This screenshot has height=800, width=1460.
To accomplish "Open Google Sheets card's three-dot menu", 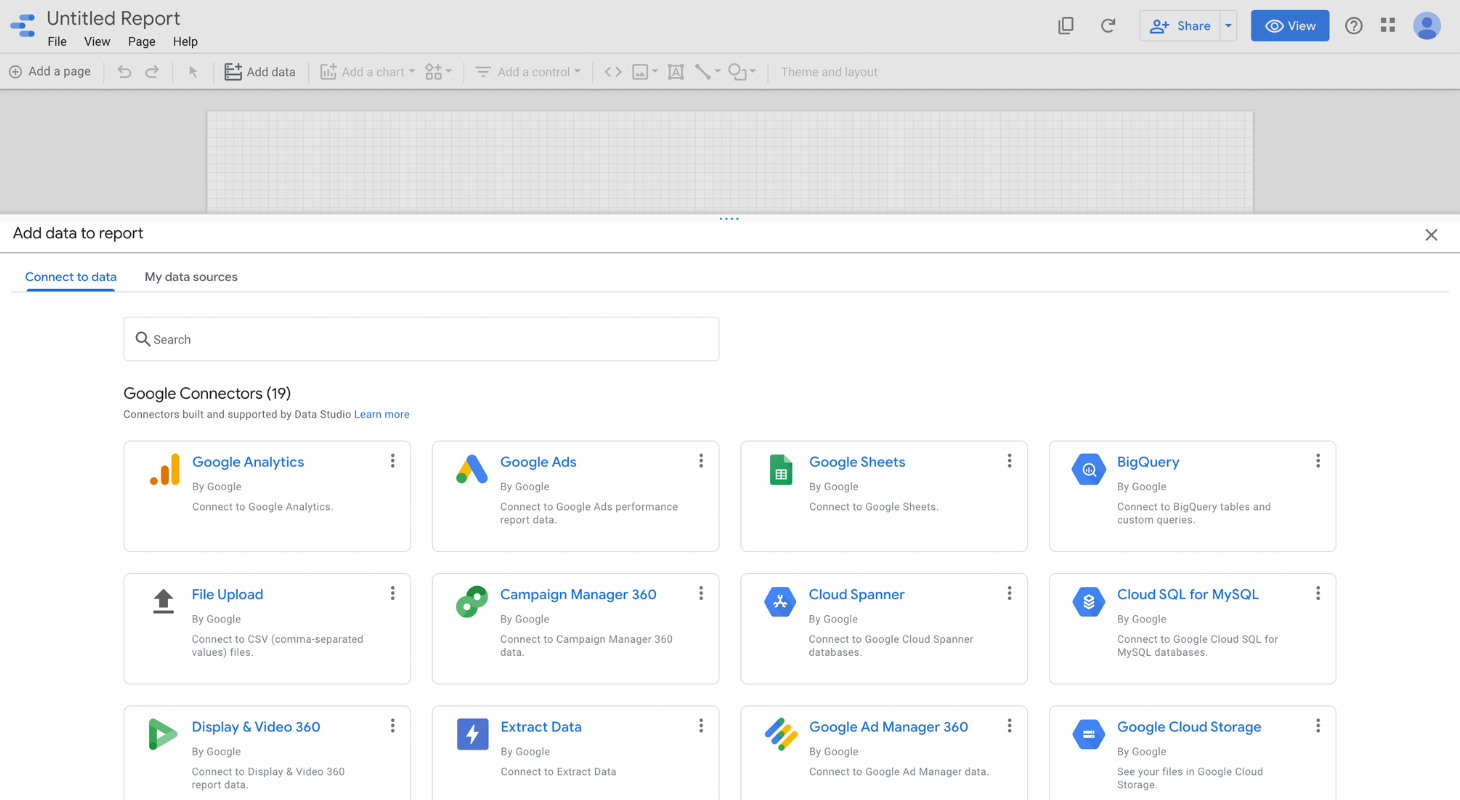I will coord(1009,461).
